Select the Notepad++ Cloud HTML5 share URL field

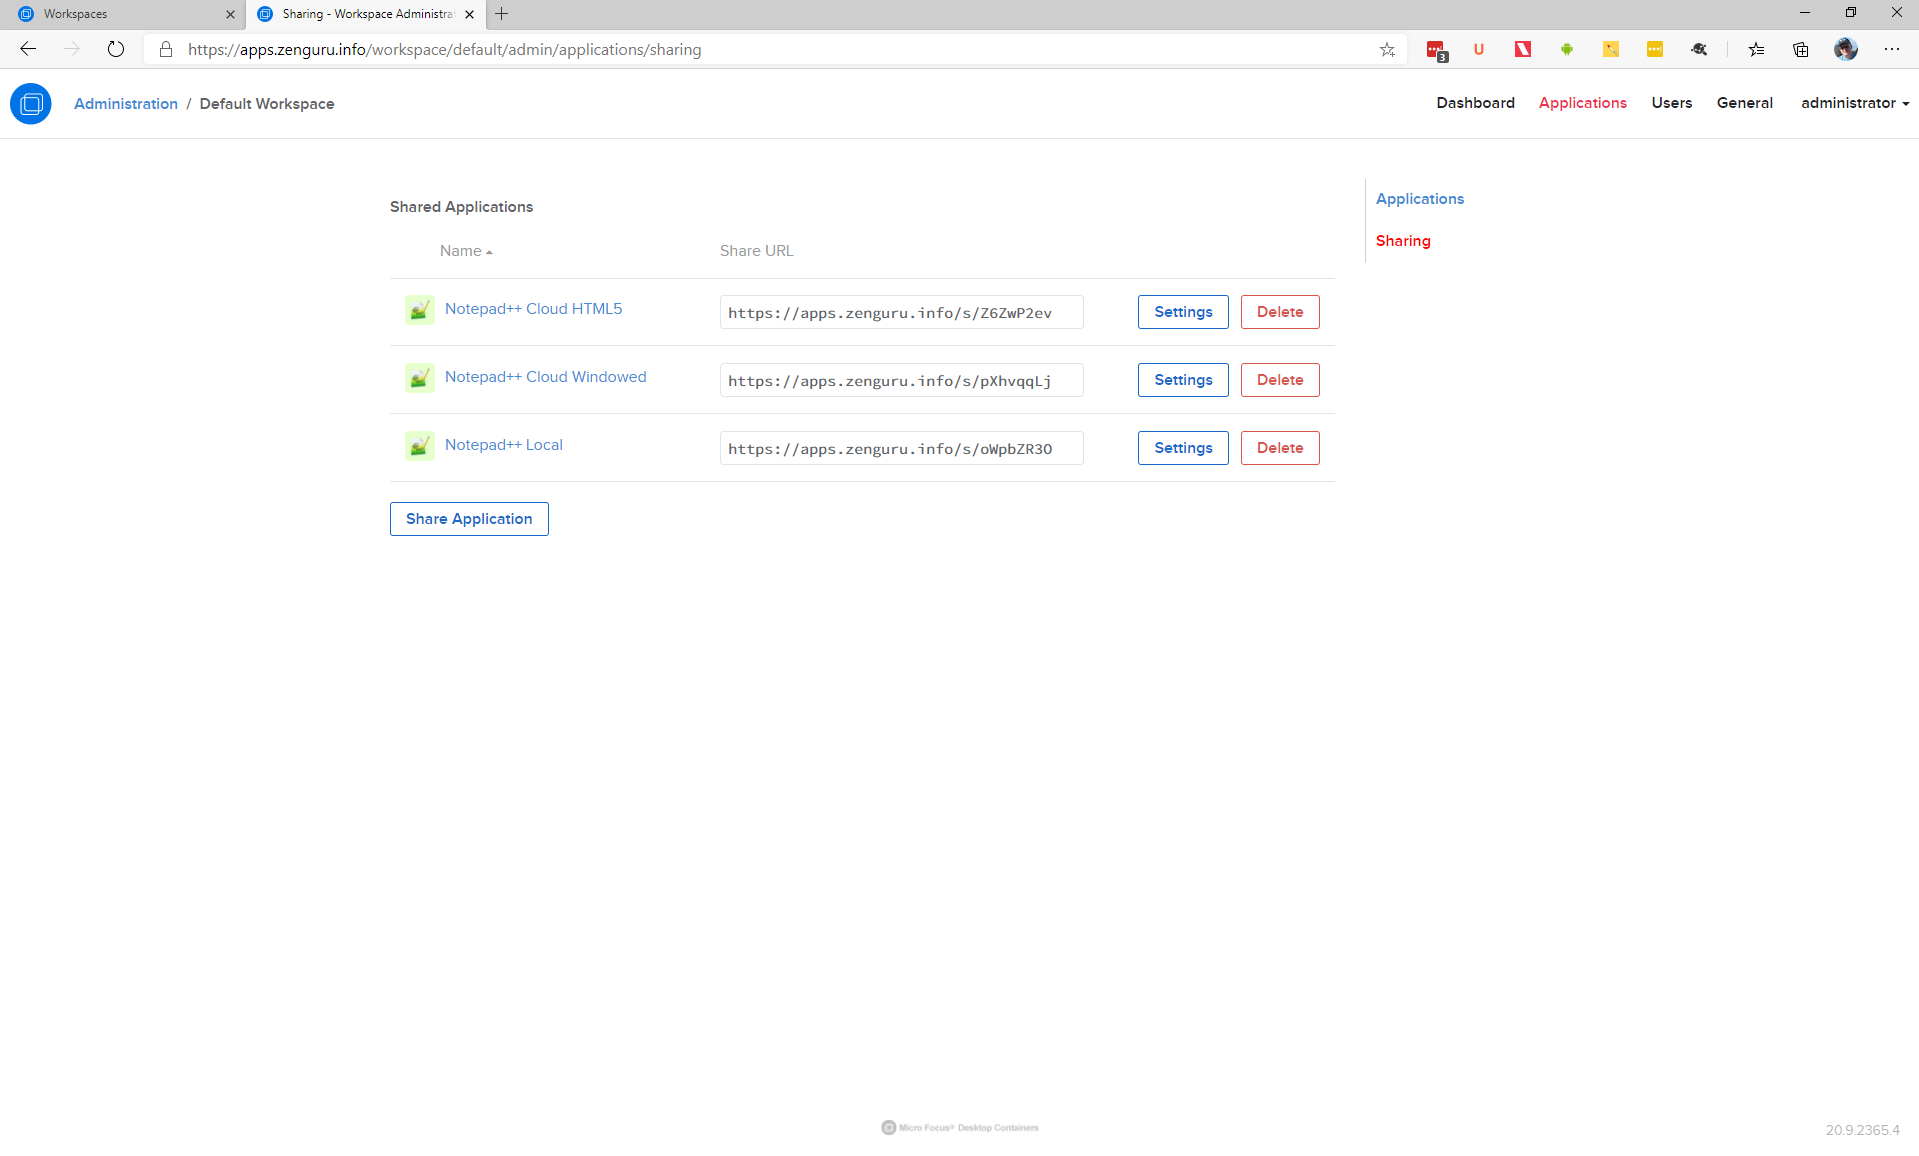pos(901,312)
